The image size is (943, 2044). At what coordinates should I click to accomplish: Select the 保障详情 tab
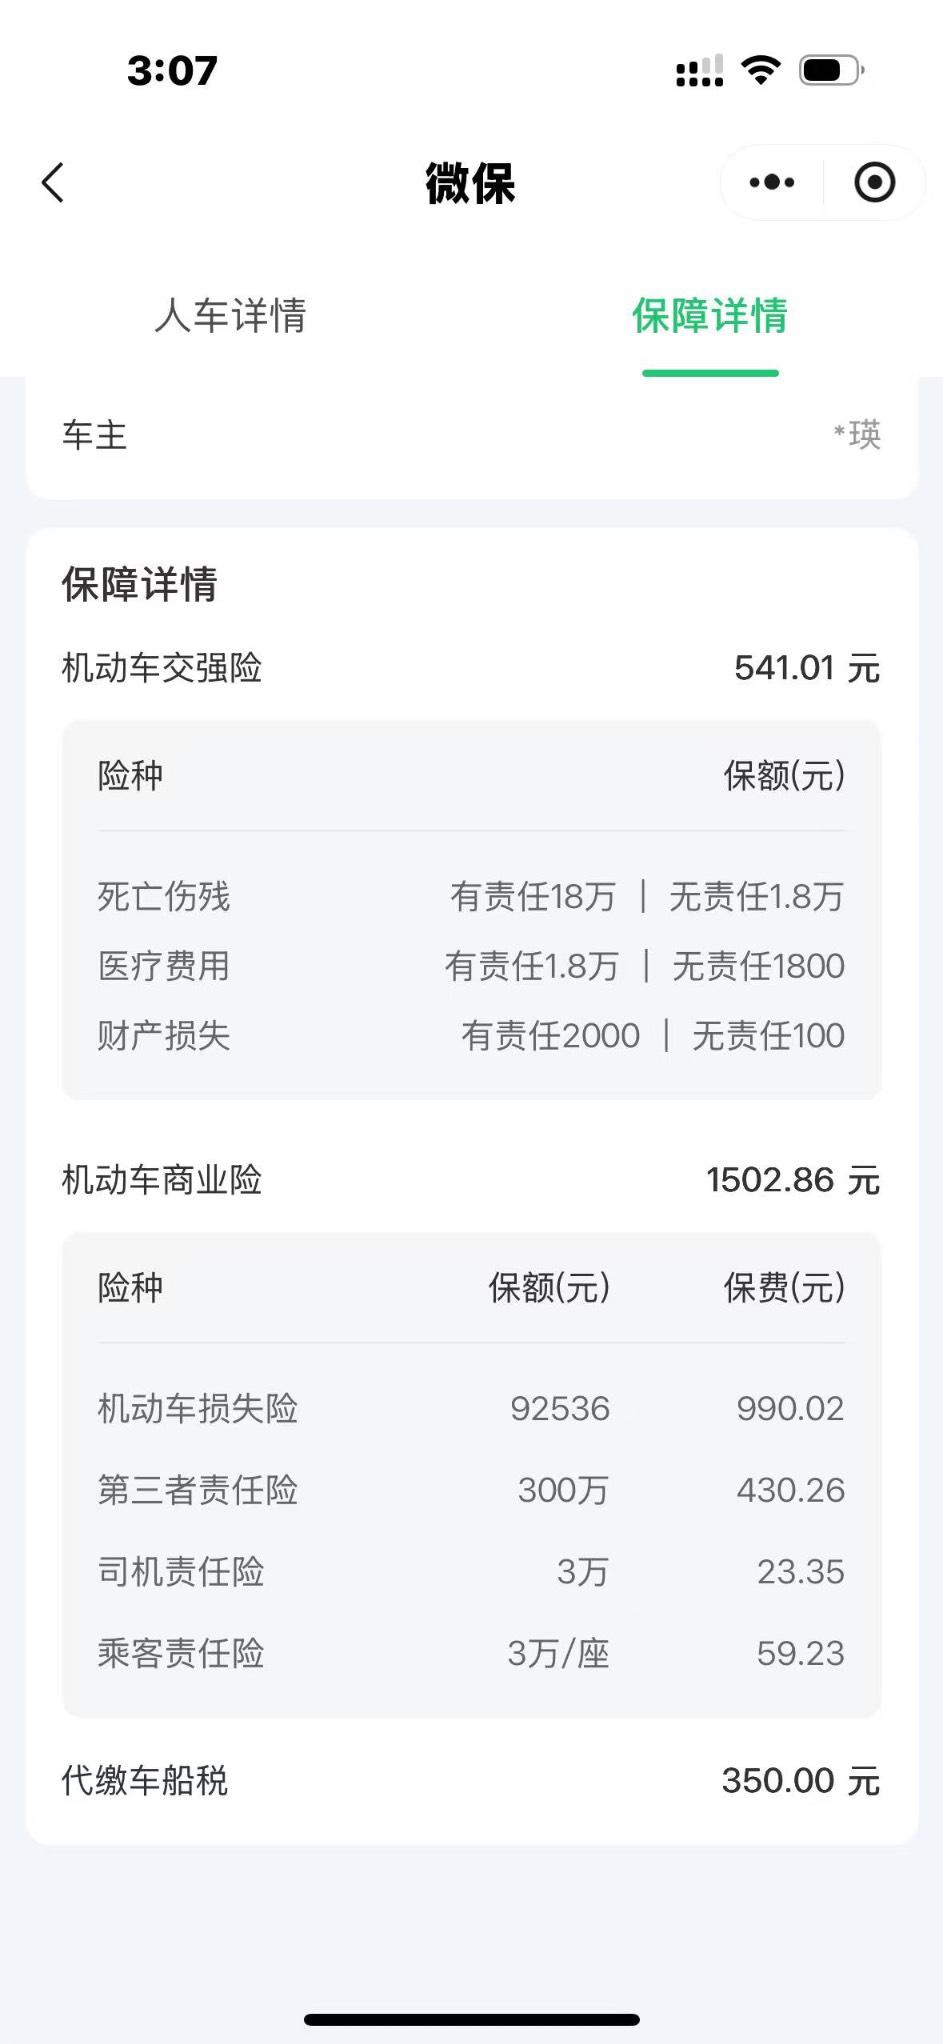click(710, 316)
